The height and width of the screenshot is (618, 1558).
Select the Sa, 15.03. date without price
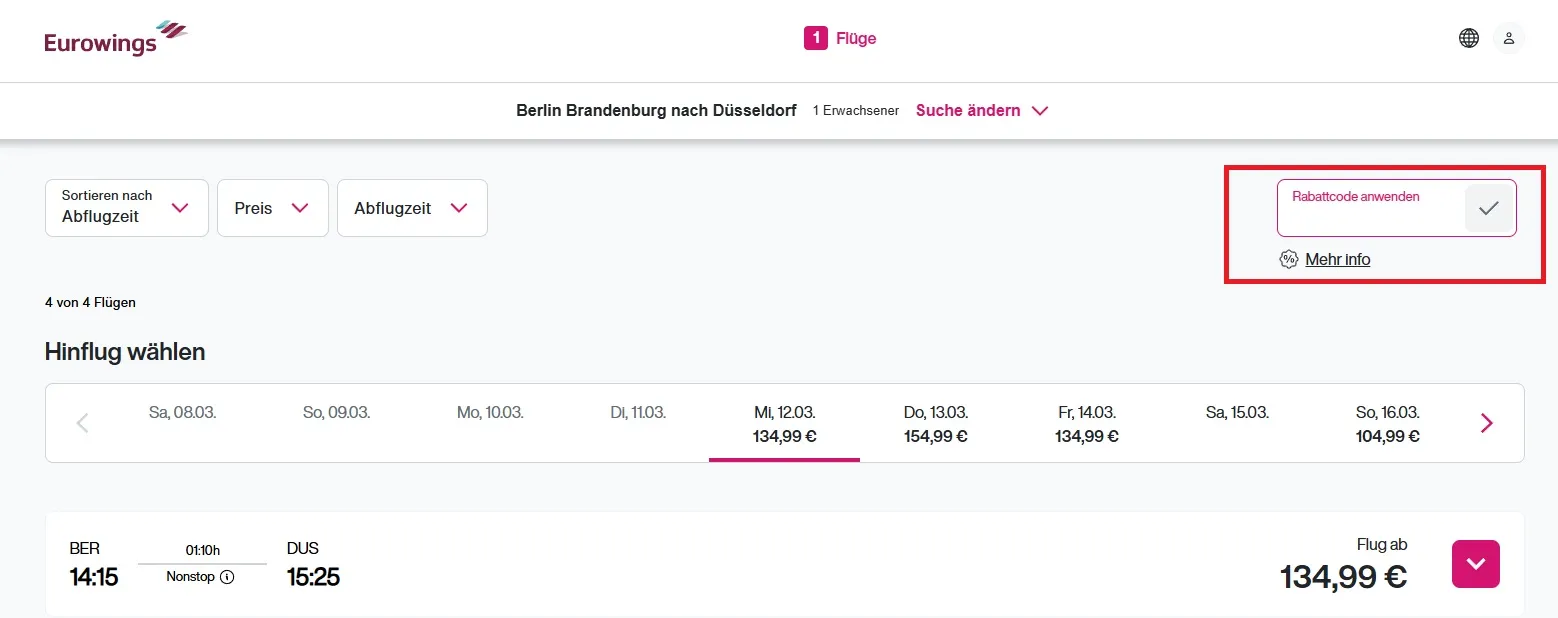click(1236, 411)
